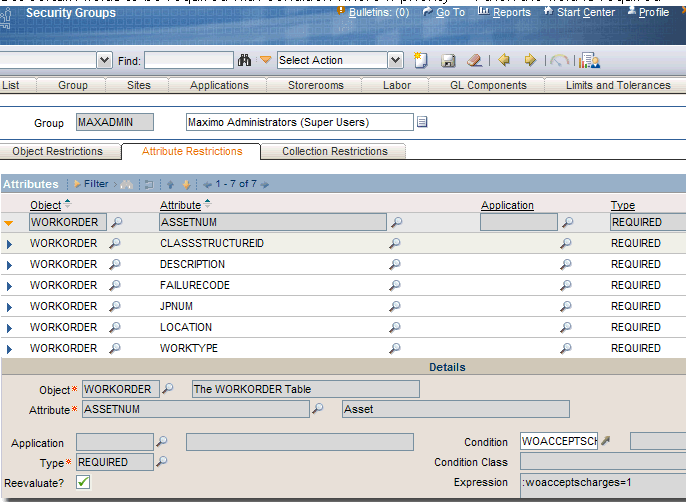Click the binoculars Find icon in toolbar
The image size is (686, 502).
point(244,60)
